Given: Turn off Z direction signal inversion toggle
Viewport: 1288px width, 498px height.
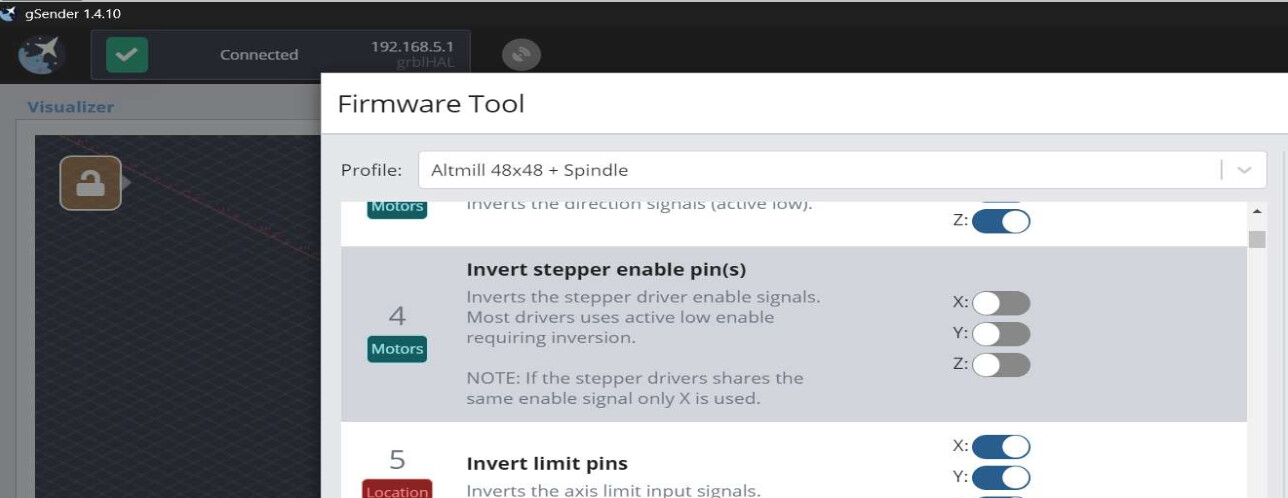Looking at the screenshot, I should [1001, 221].
